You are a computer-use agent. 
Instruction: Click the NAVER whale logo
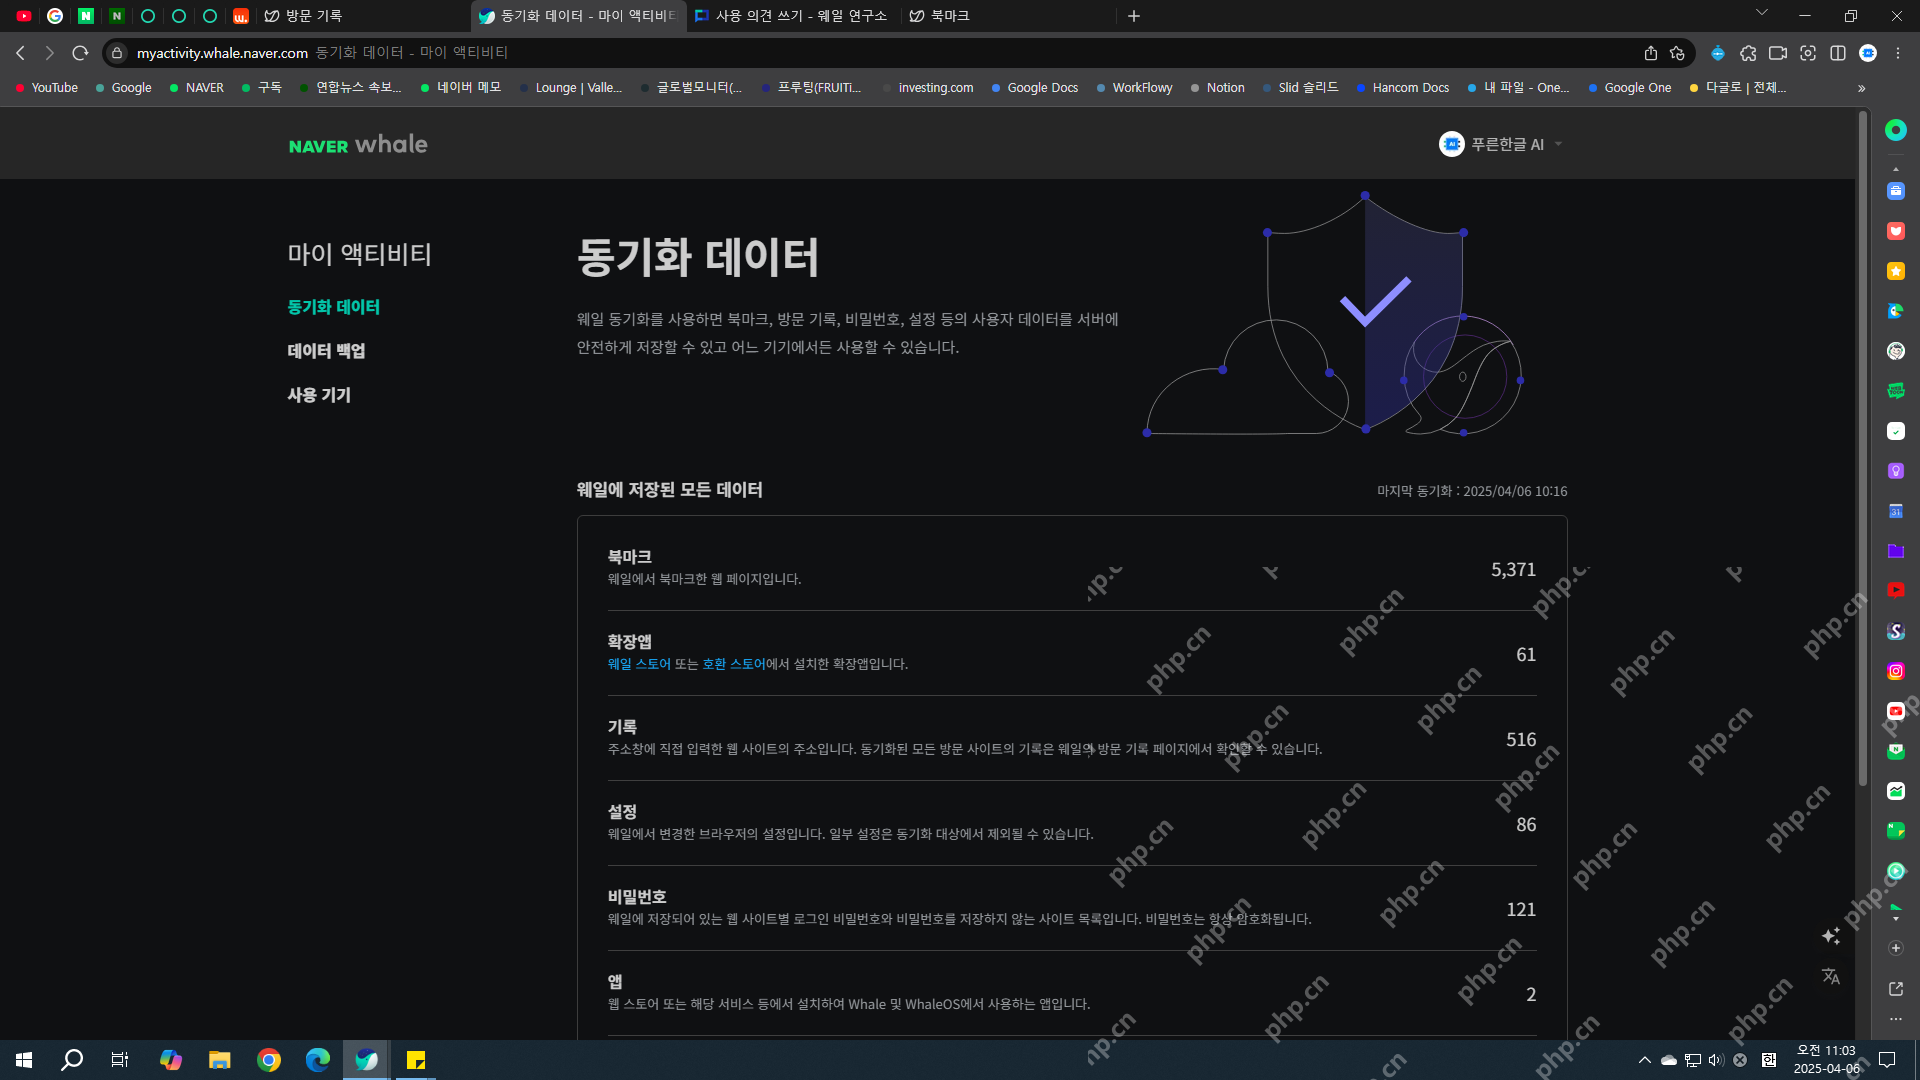click(358, 145)
